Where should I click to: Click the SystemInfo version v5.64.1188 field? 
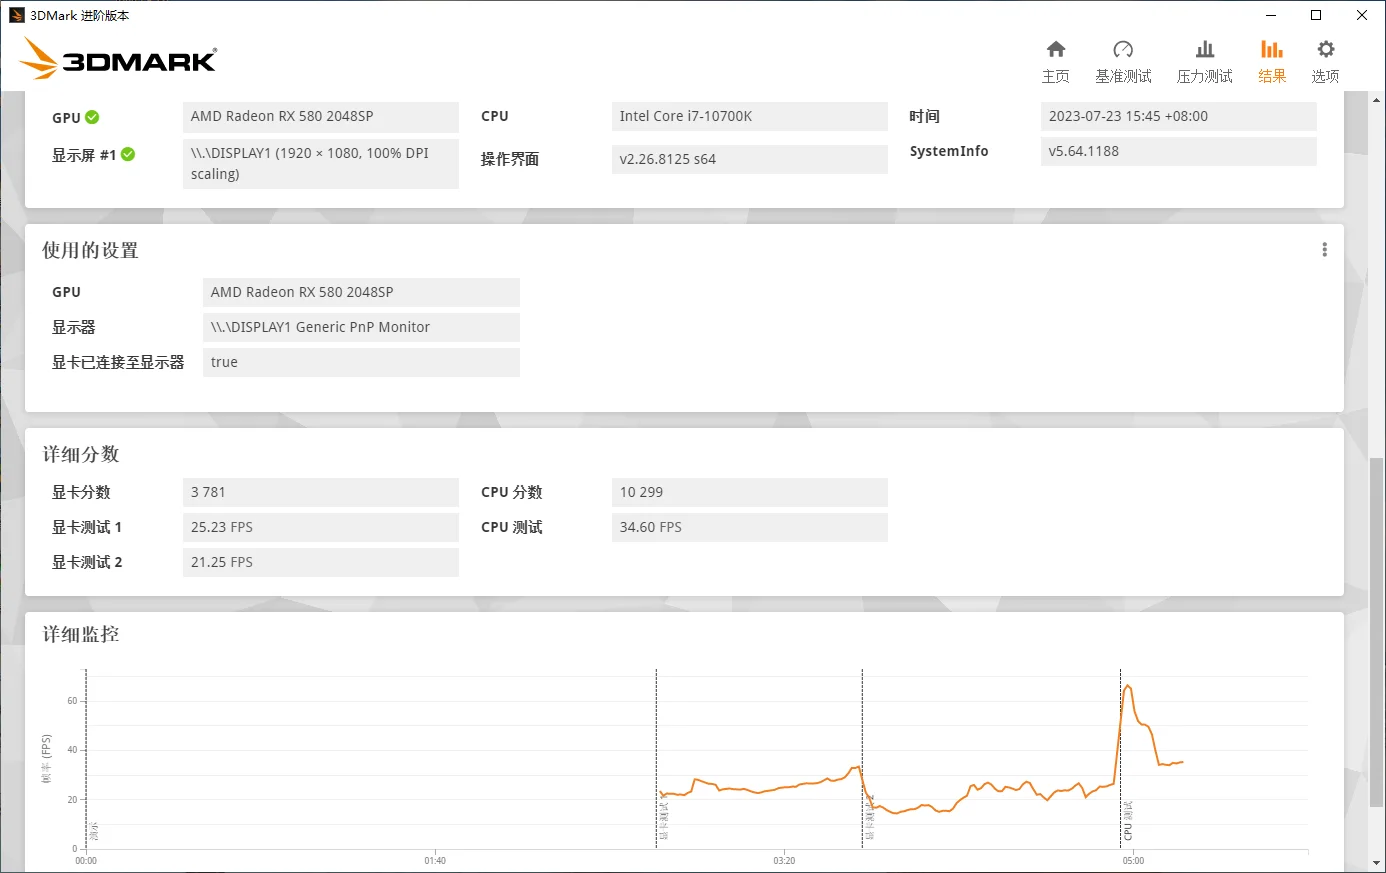(1178, 151)
